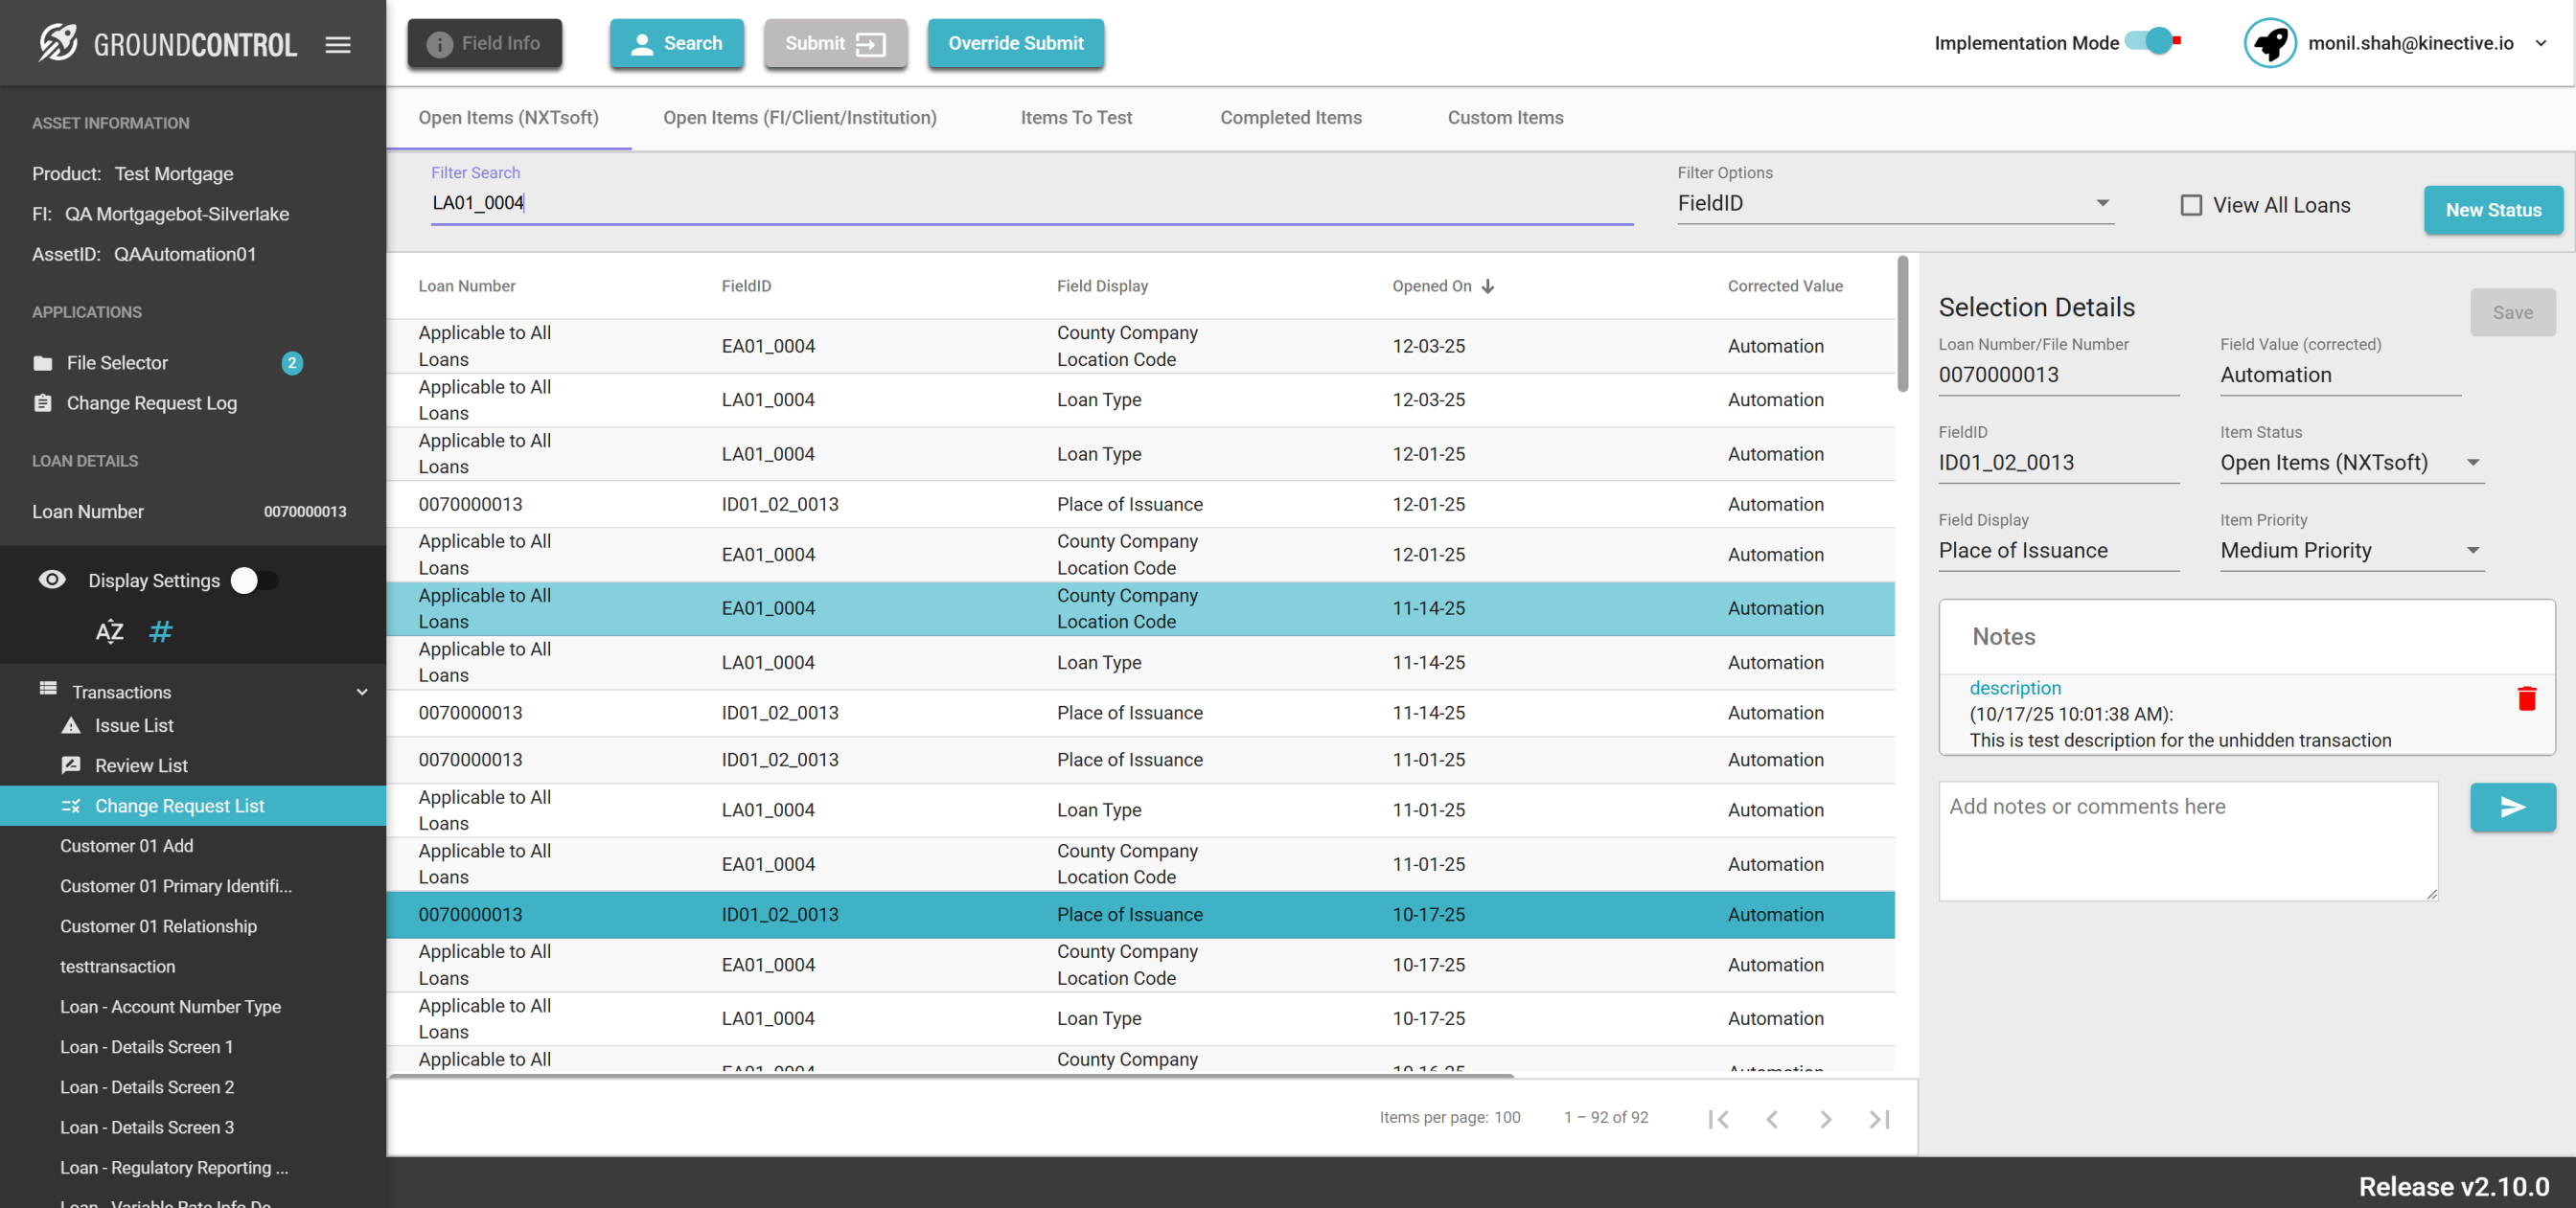The height and width of the screenshot is (1208, 2576).
Task: Select the alphabetical AZ sort icon
Action: pyautogui.click(x=109, y=631)
